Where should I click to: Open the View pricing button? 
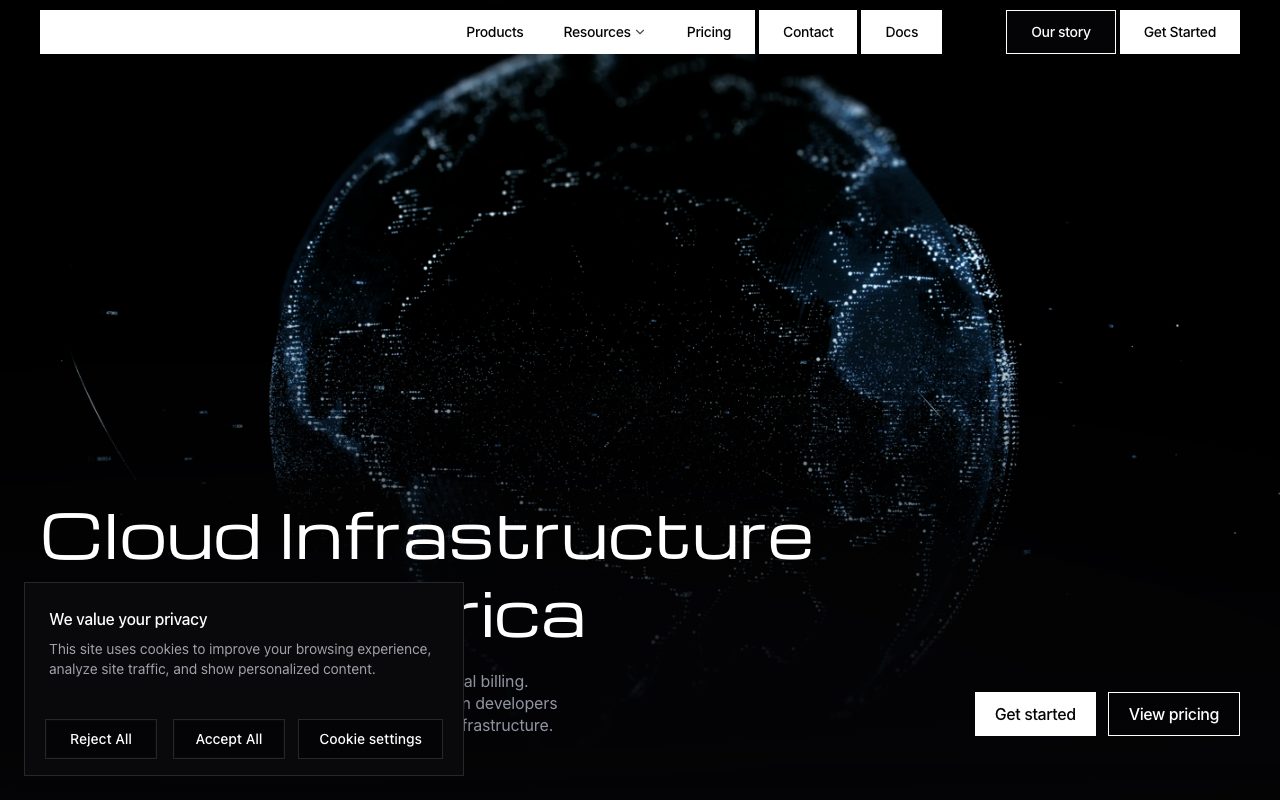(x=1174, y=714)
